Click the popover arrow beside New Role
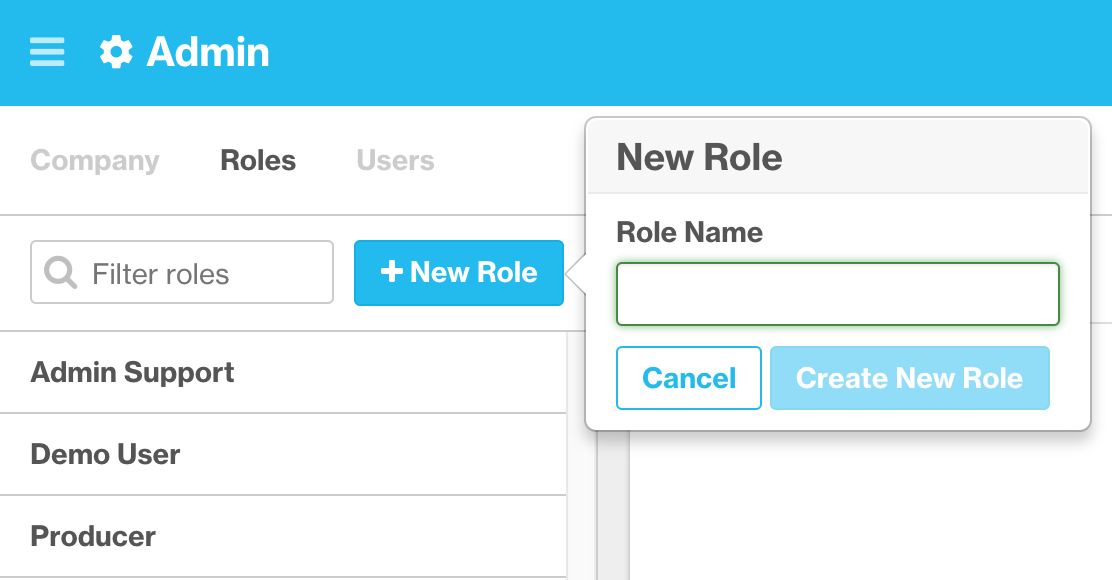Viewport: 1112px width, 580px height. 577,273
